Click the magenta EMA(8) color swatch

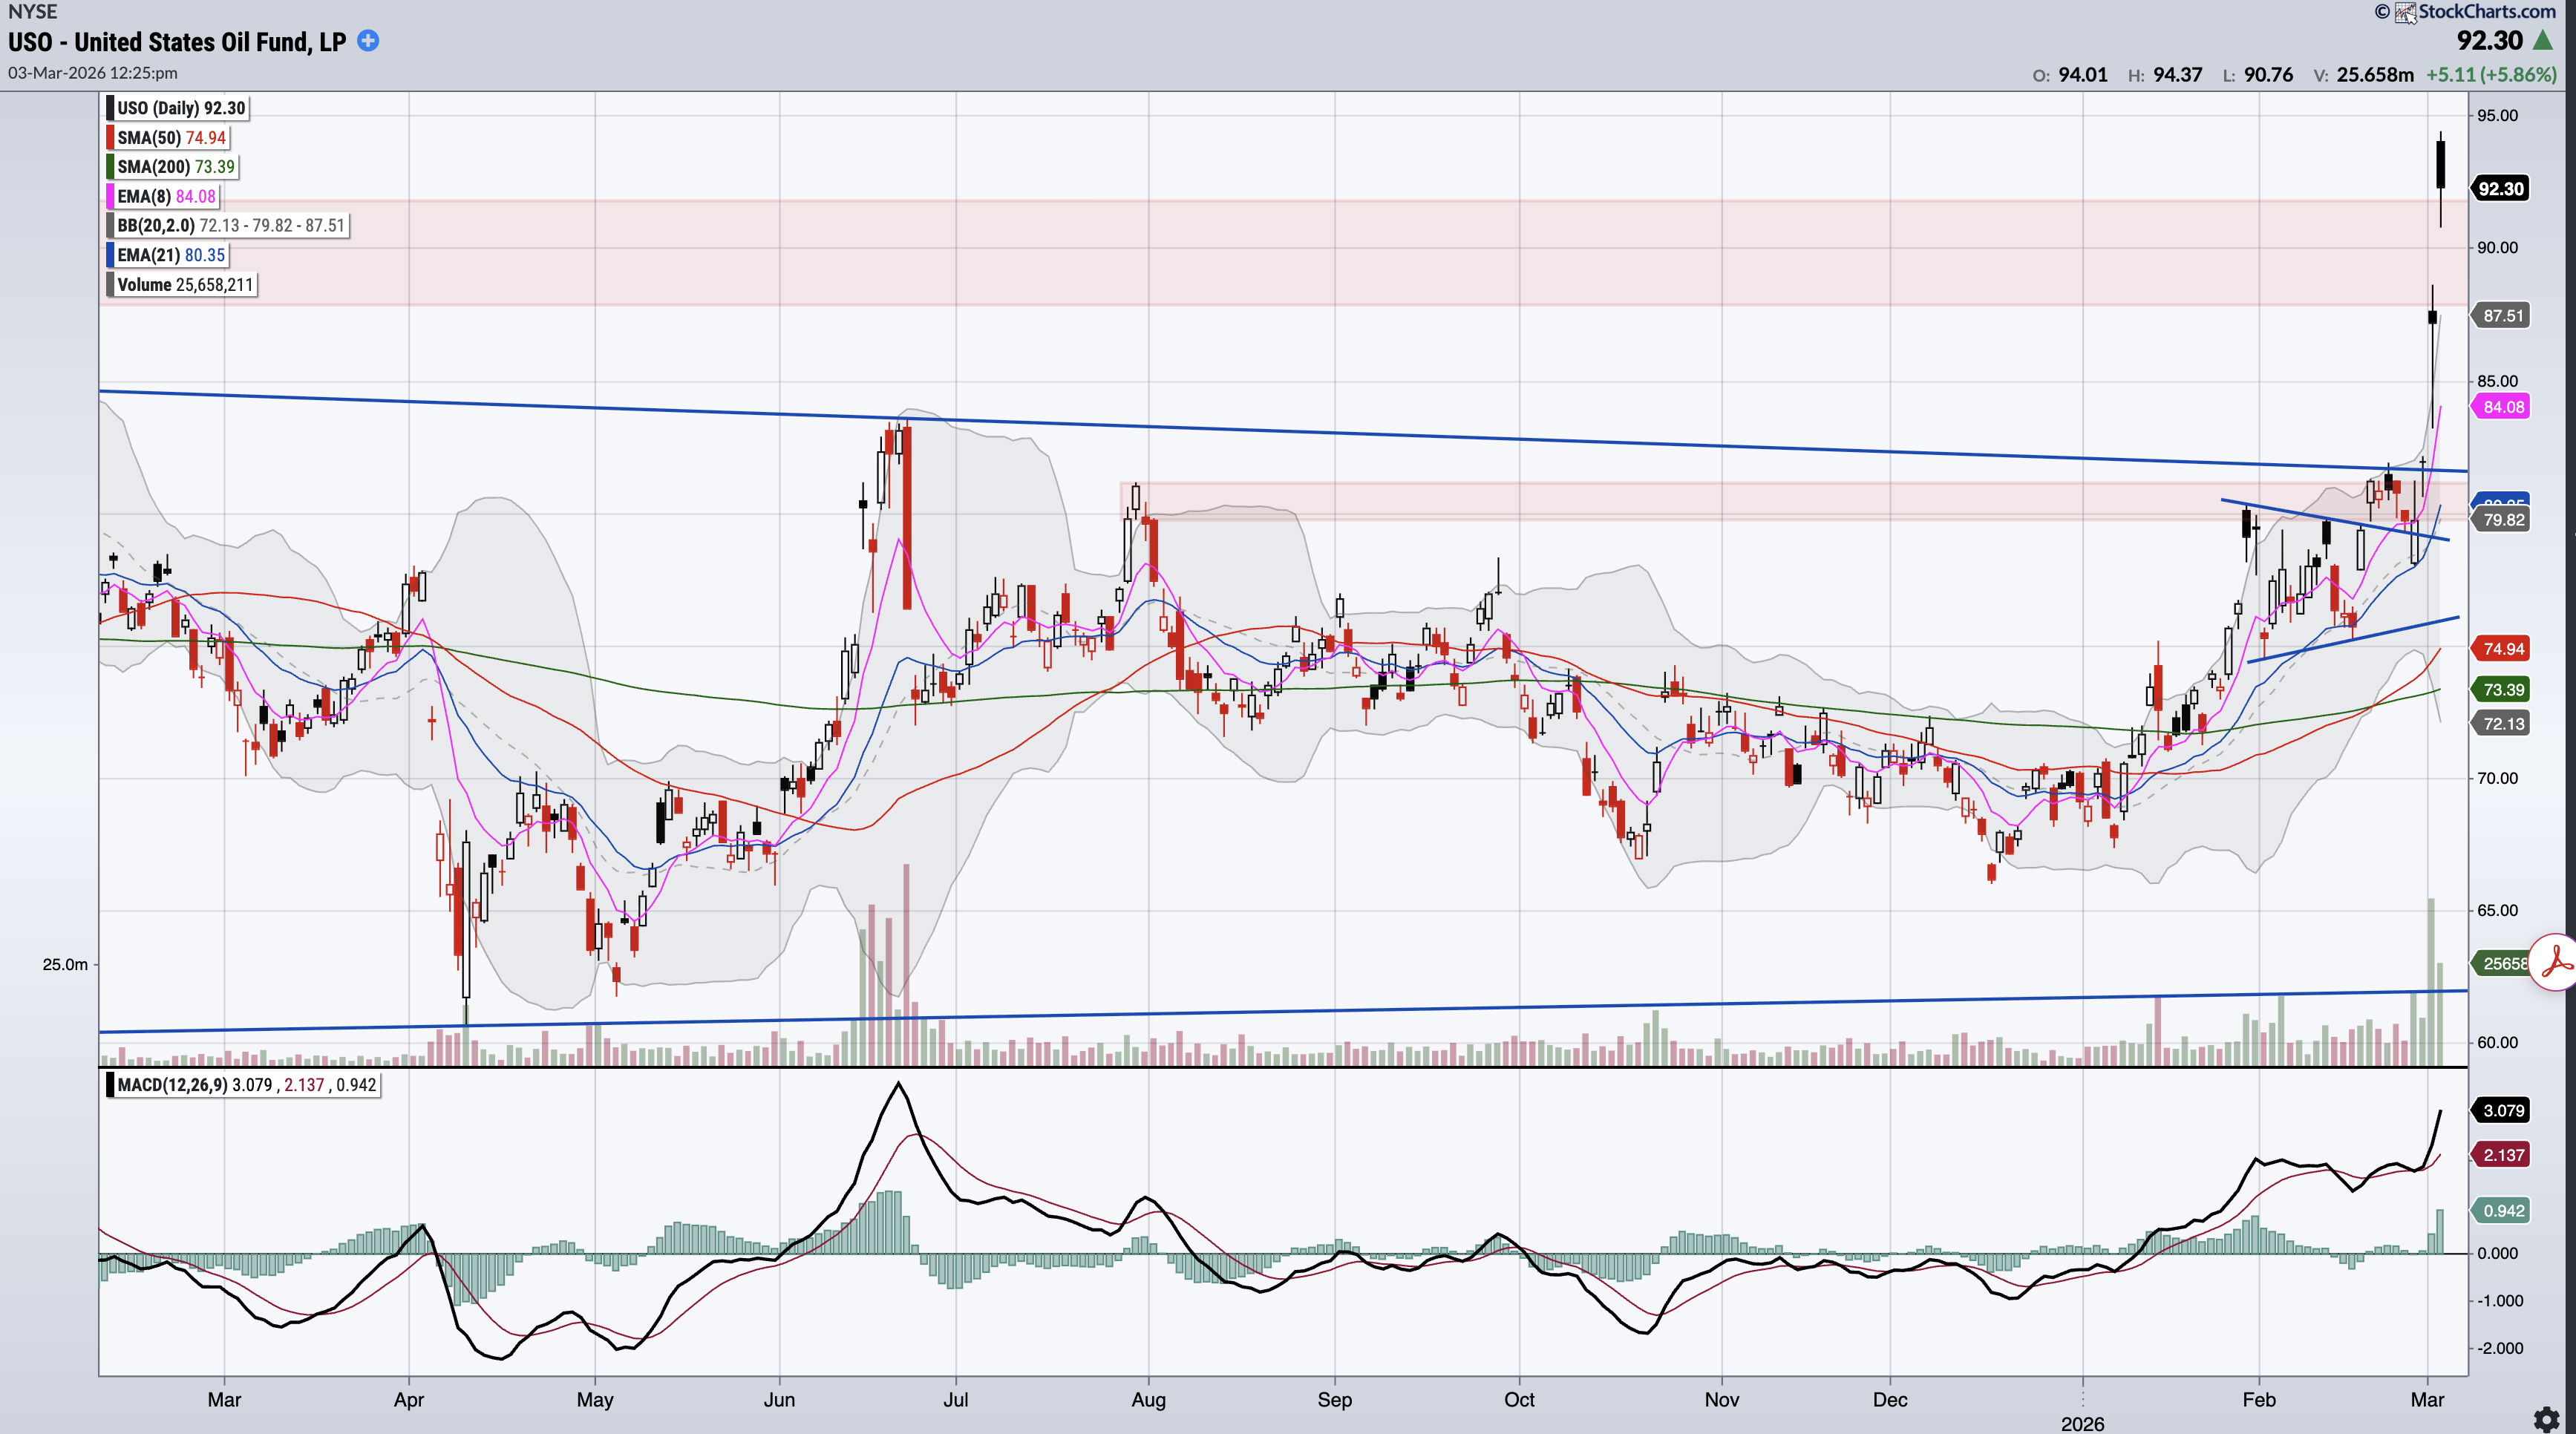[110, 197]
